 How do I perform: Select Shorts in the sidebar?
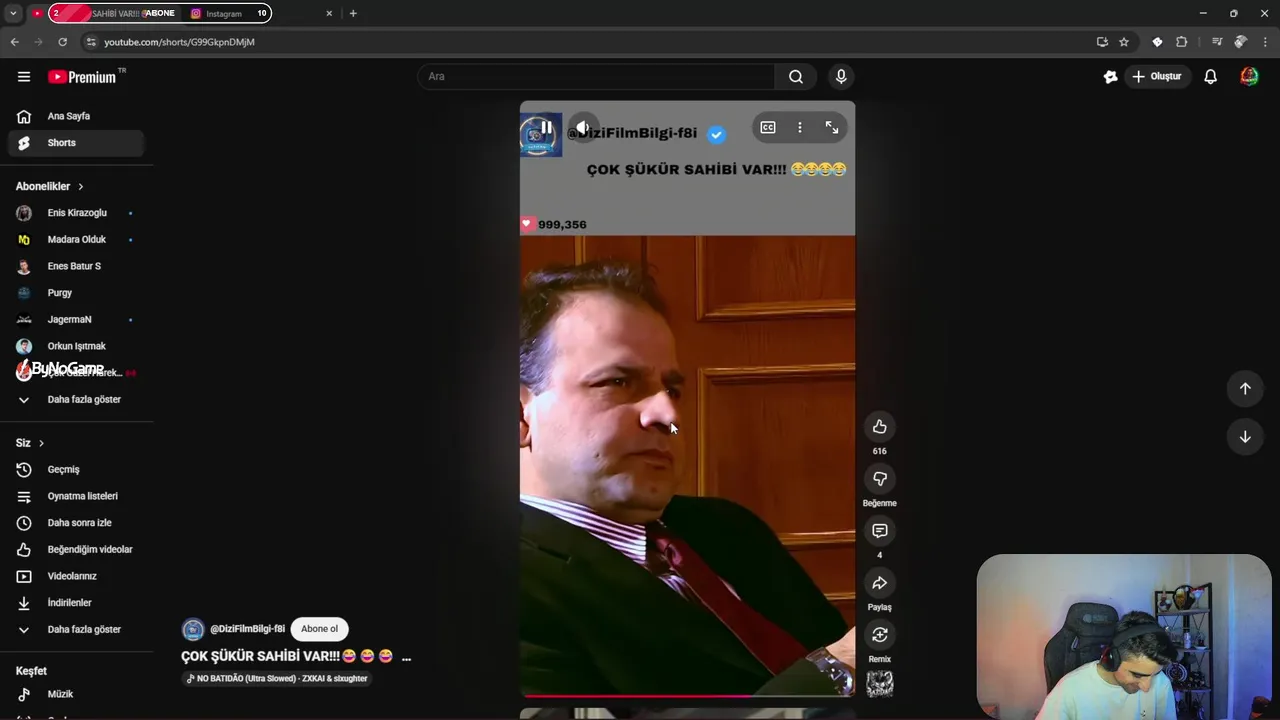click(76, 143)
